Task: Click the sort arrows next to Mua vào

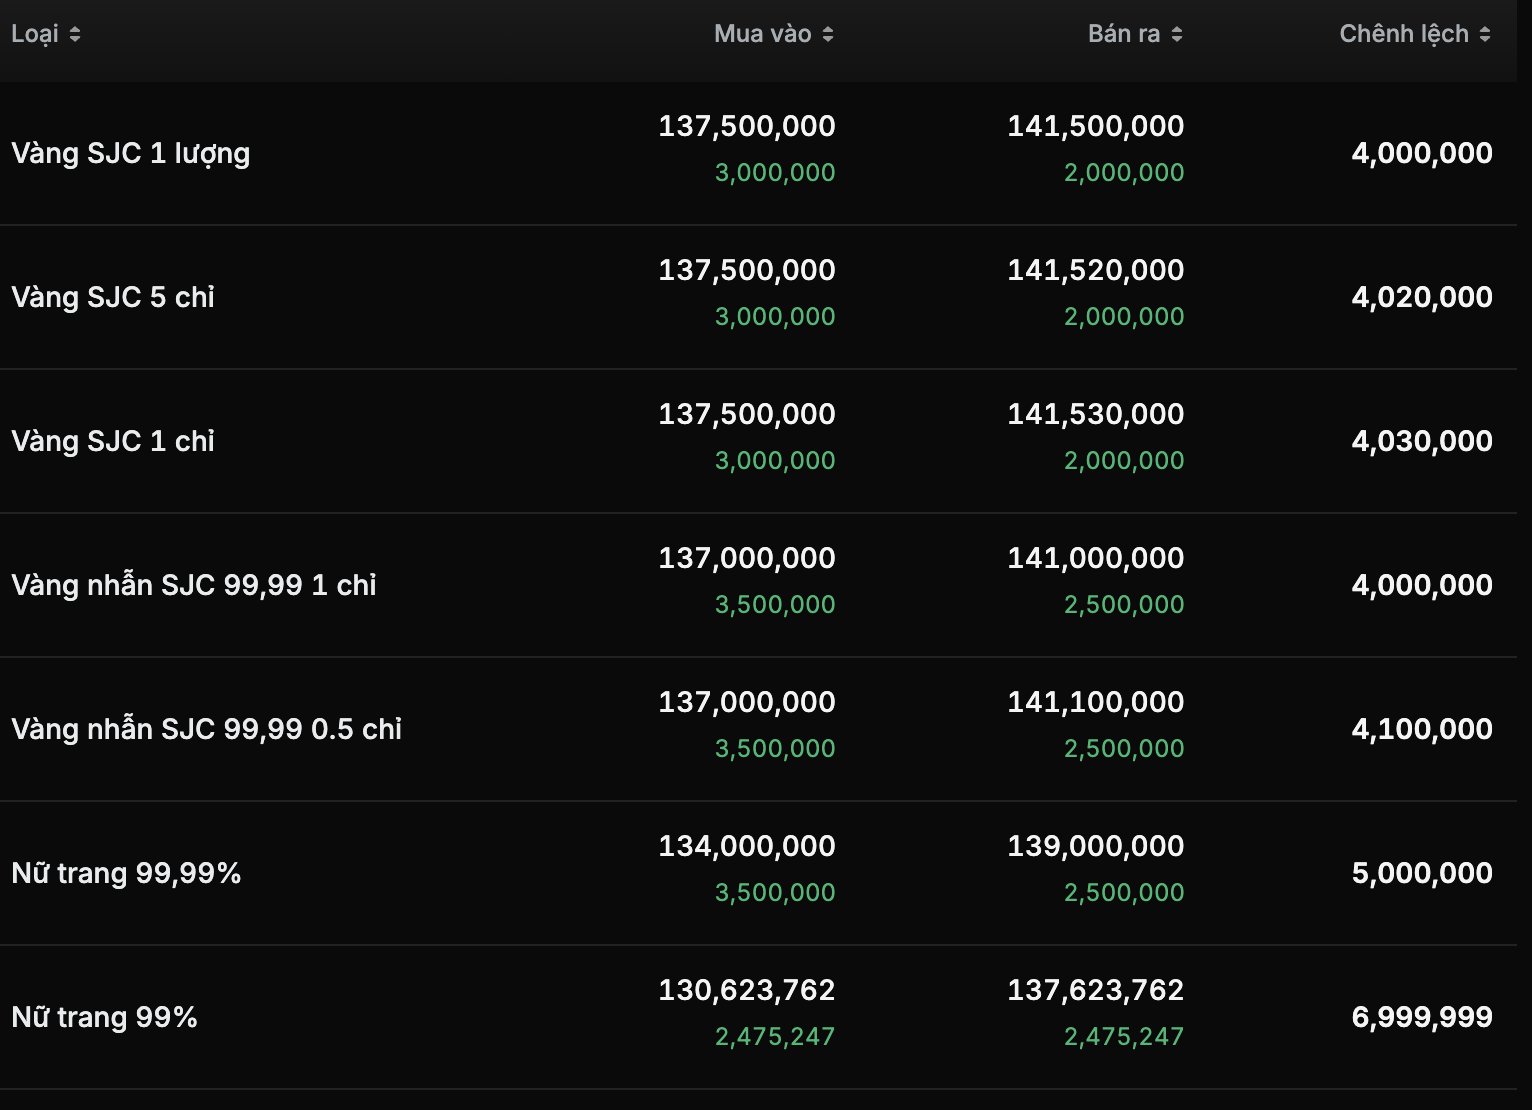Action: (x=828, y=34)
